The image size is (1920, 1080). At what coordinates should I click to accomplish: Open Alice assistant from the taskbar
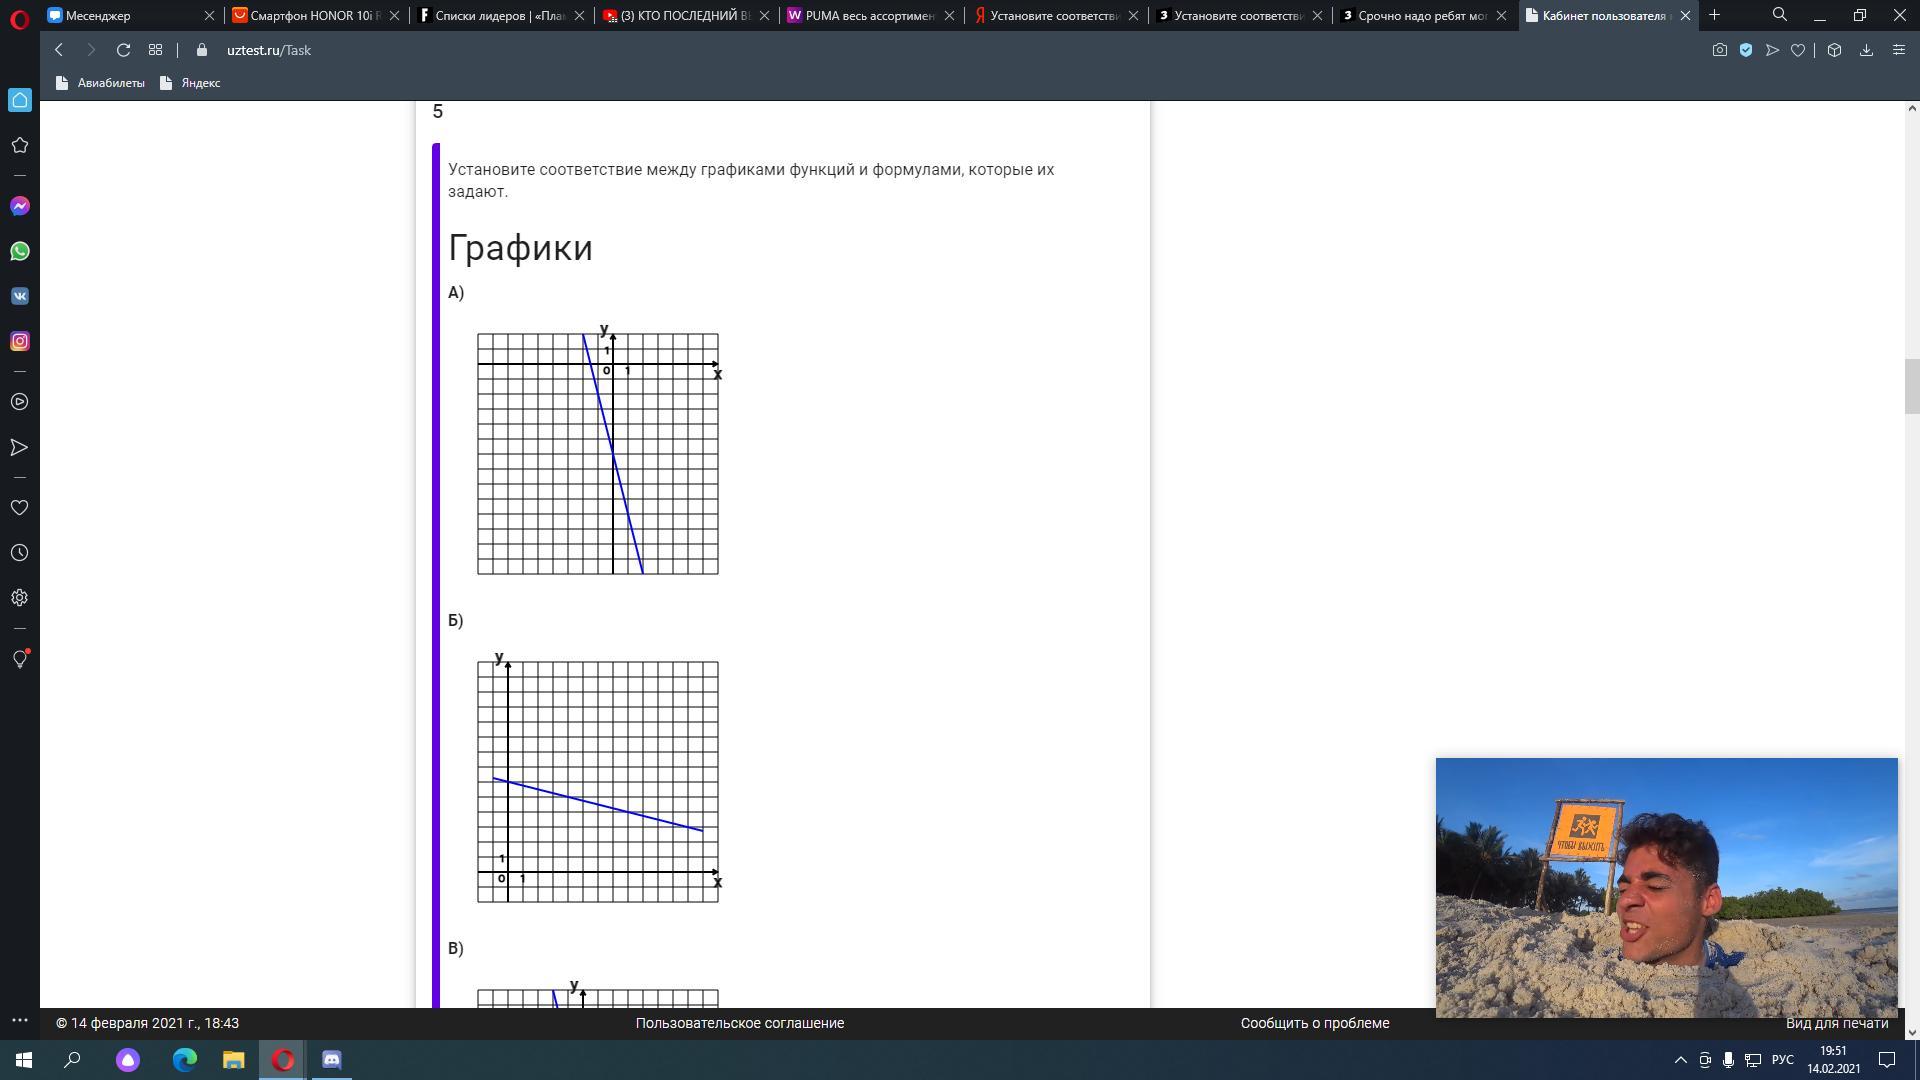point(128,1060)
